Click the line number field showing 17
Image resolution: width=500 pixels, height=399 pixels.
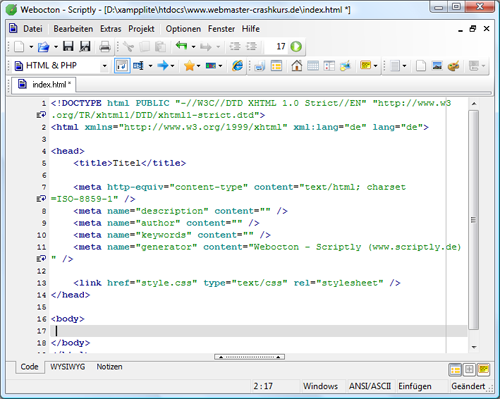coord(277,46)
